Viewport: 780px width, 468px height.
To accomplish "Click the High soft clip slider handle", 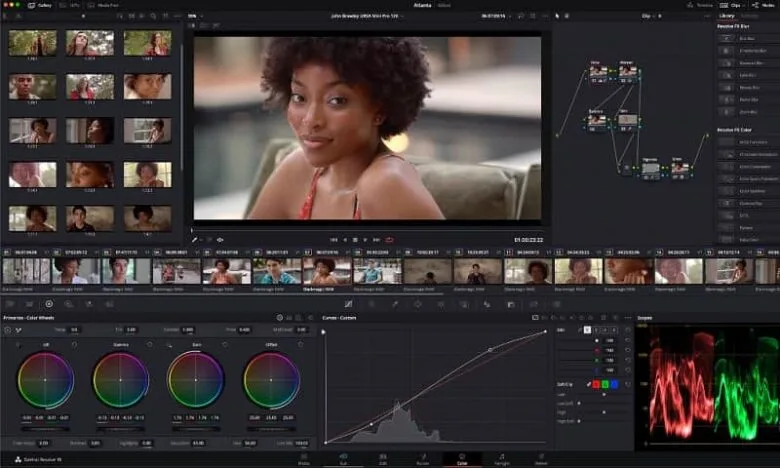I will 604,412.
